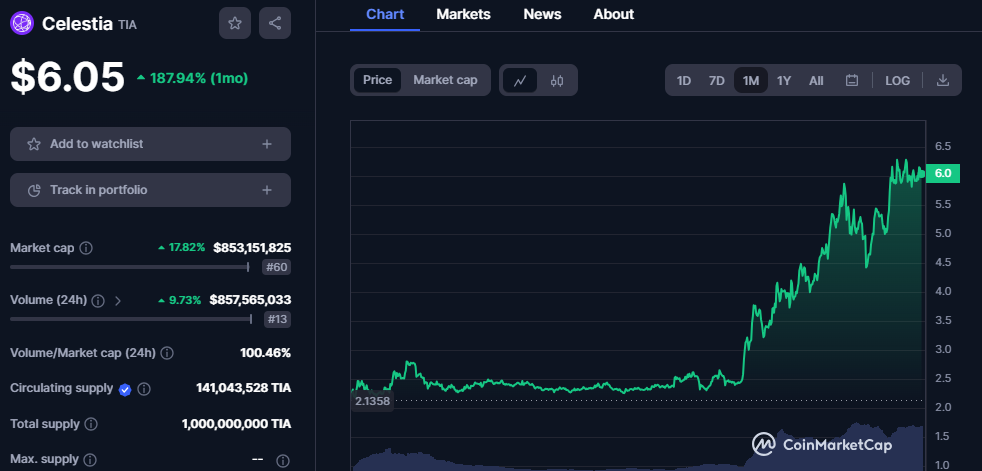Open the News tab
982x471 pixels.
click(x=542, y=14)
